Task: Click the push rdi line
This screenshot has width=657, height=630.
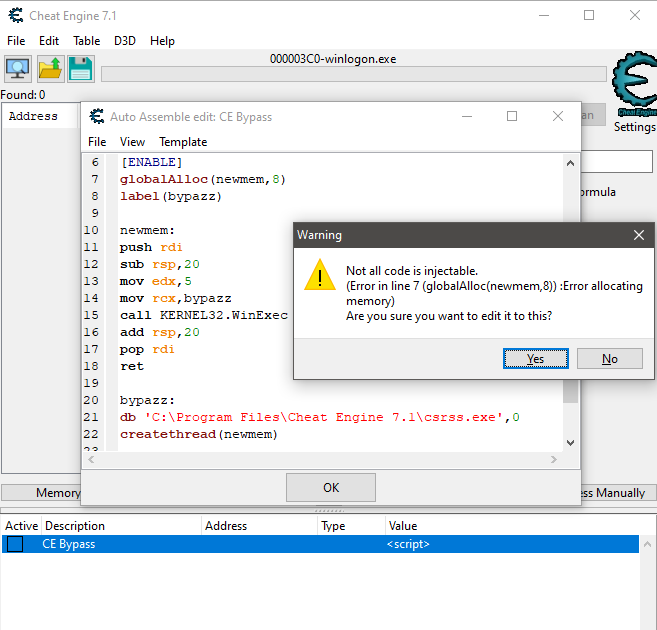Action: pyautogui.click(x=151, y=247)
